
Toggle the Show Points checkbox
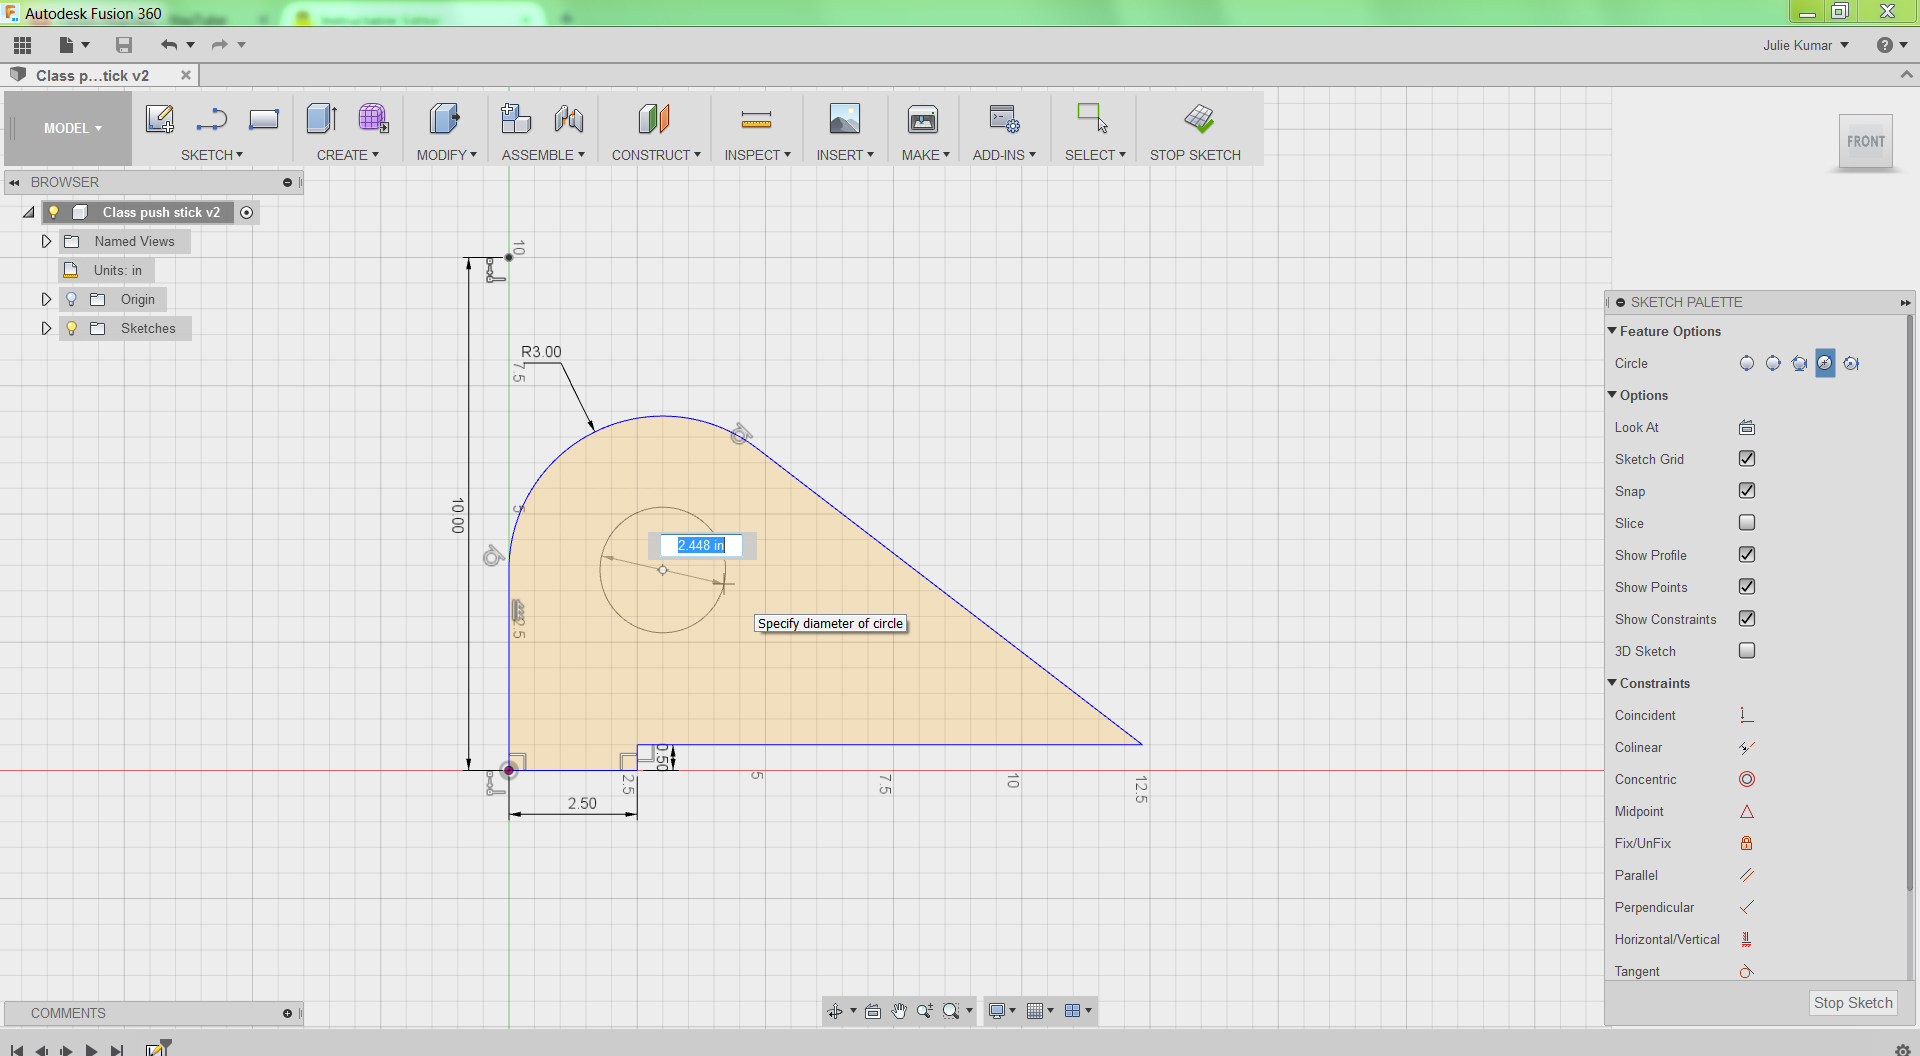point(1747,587)
